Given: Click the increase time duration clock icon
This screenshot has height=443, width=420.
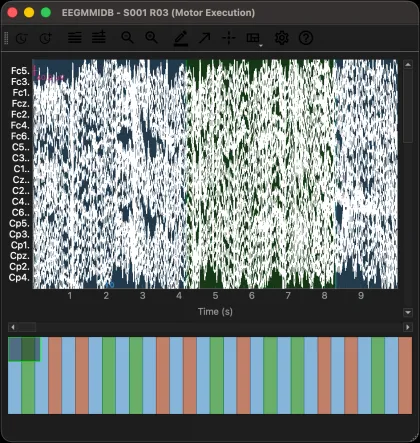Looking at the screenshot, I should (46, 38).
